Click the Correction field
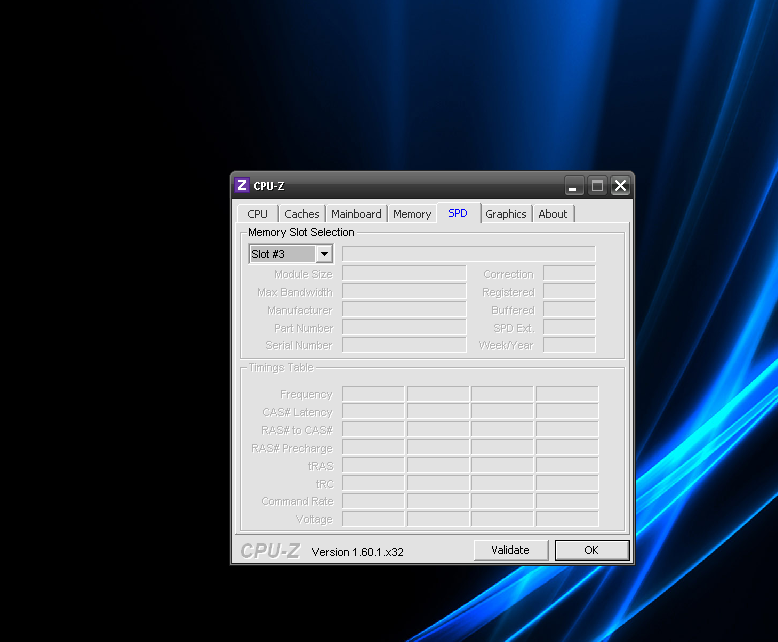 click(569, 274)
